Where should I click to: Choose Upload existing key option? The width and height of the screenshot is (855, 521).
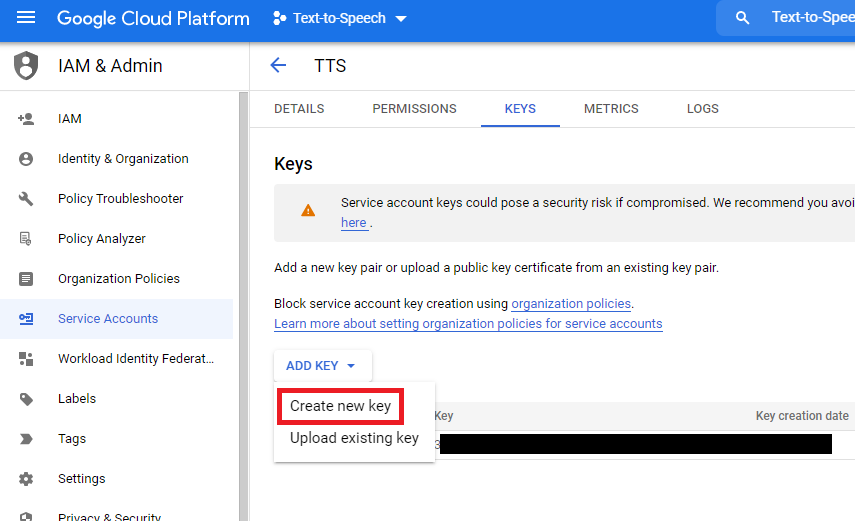click(x=354, y=438)
